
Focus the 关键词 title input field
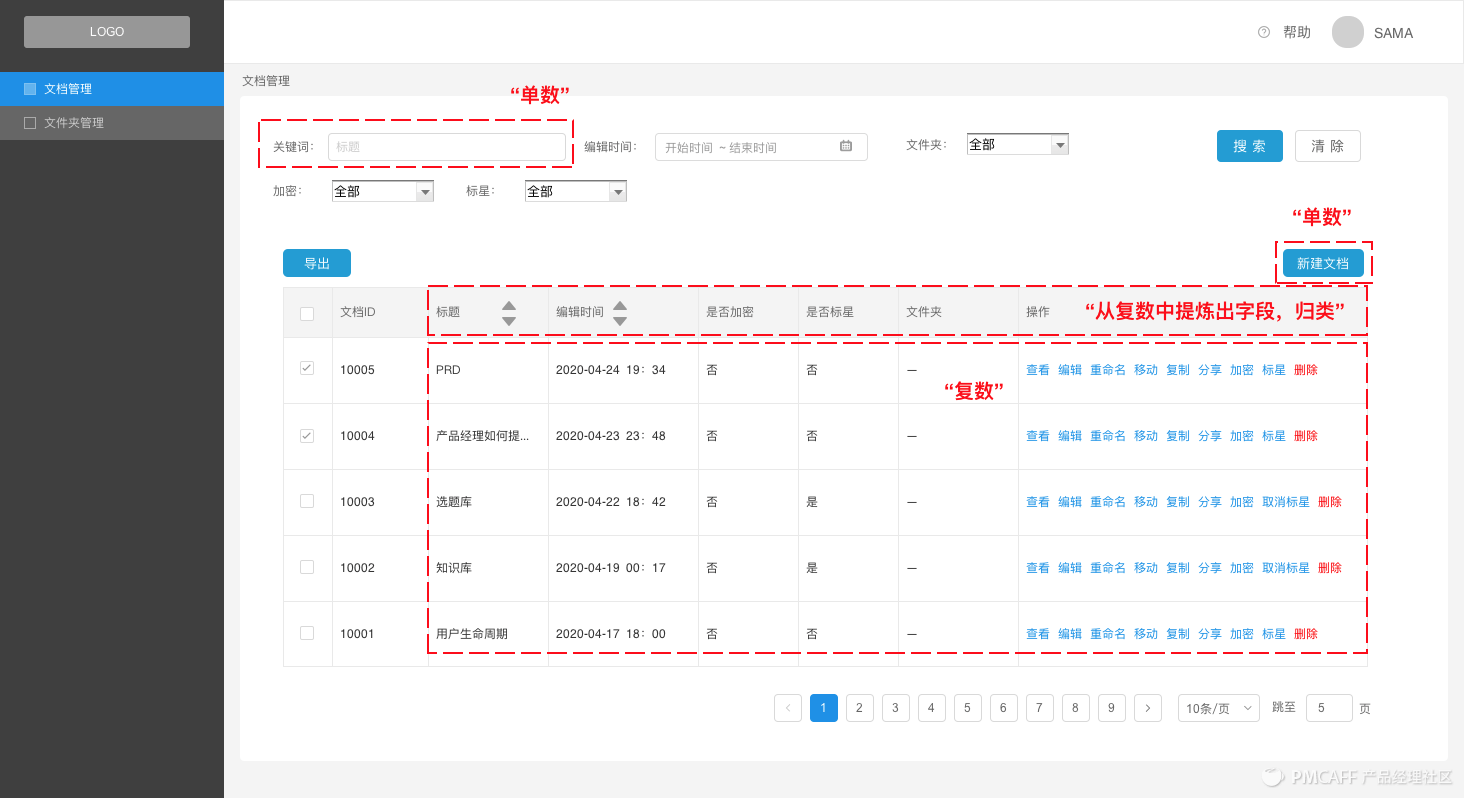(447, 147)
